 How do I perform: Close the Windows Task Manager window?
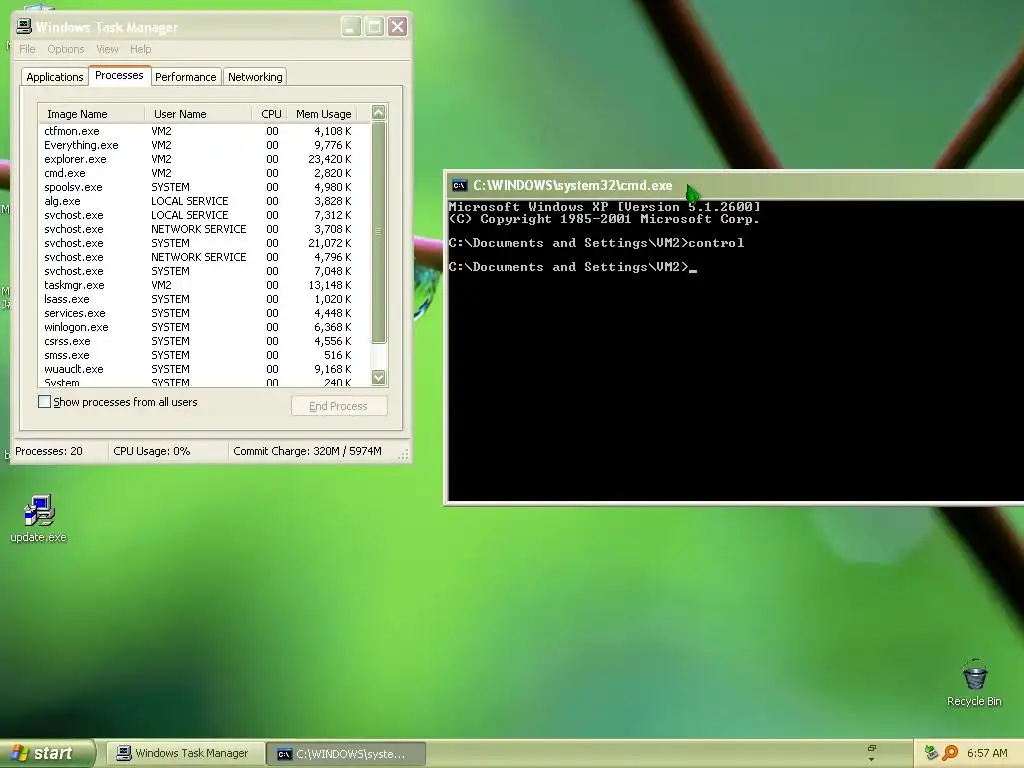click(398, 27)
